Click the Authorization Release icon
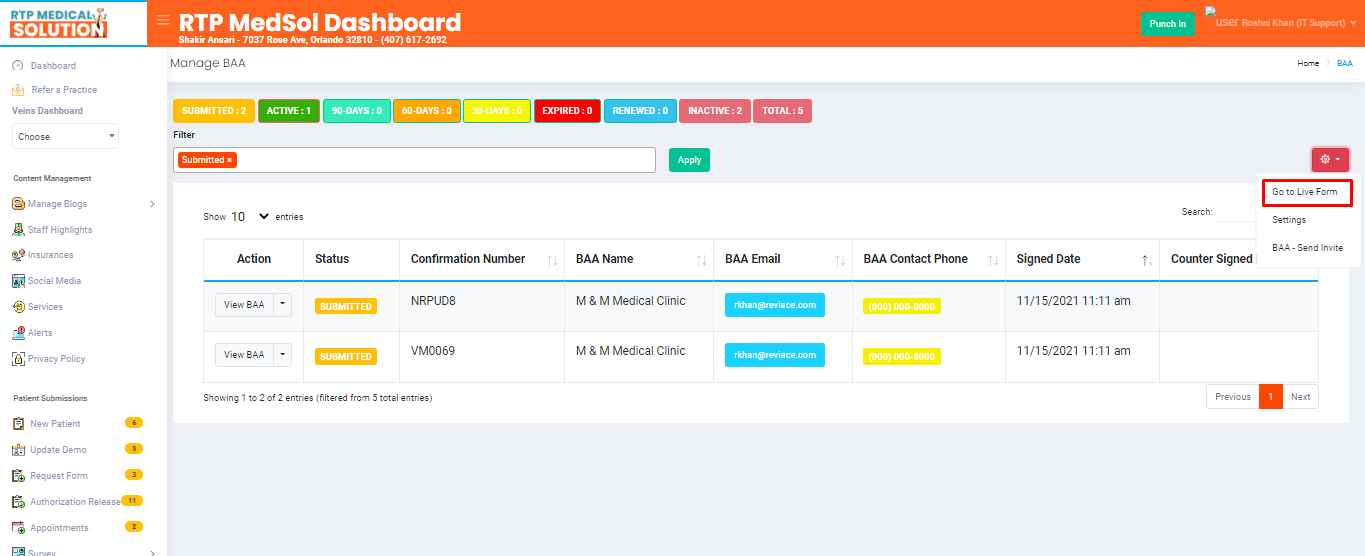 18,502
